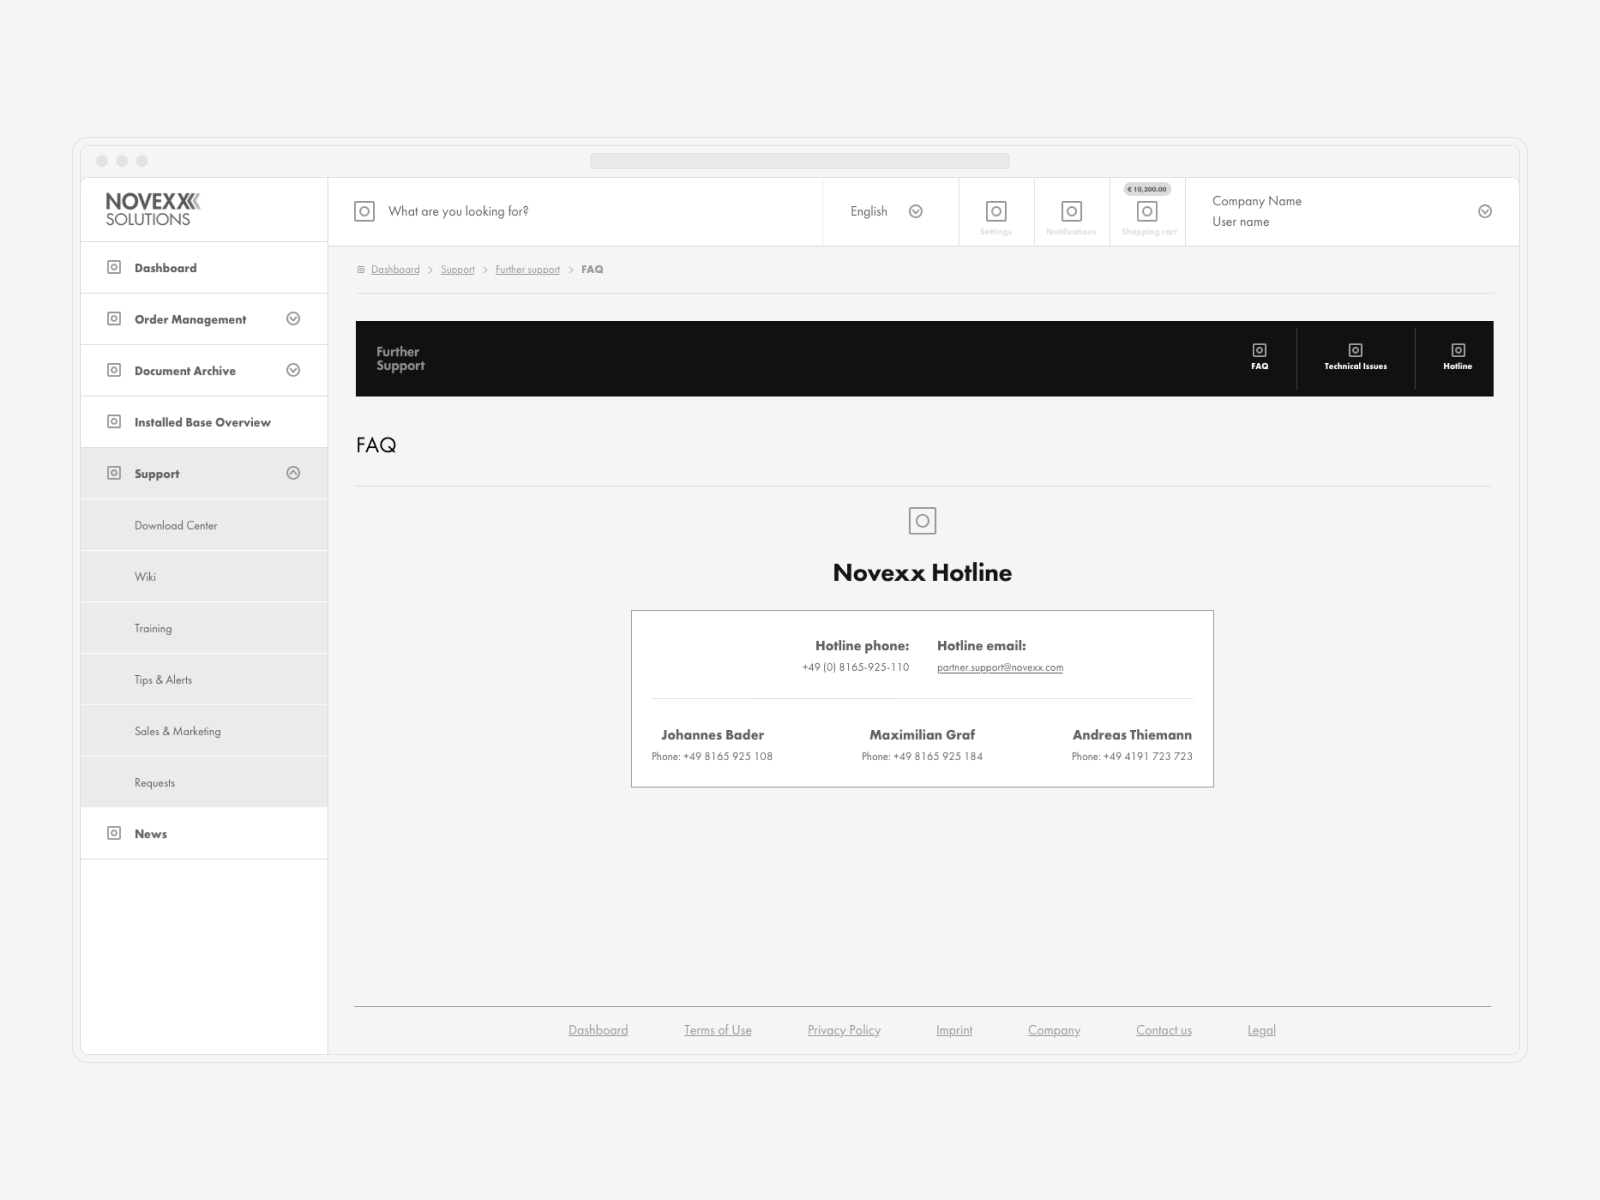Switch to the Hotline tab label
Image resolution: width=1600 pixels, height=1200 pixels.
pos(1458,366)
